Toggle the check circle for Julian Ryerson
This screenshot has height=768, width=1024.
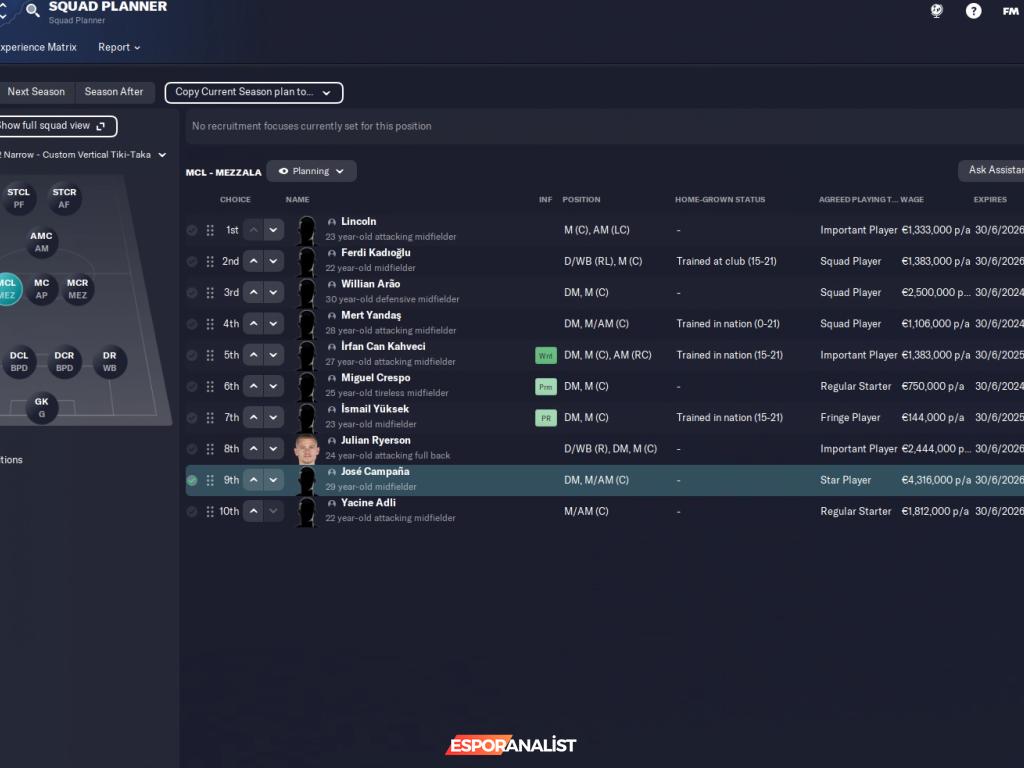coord(192,449)
